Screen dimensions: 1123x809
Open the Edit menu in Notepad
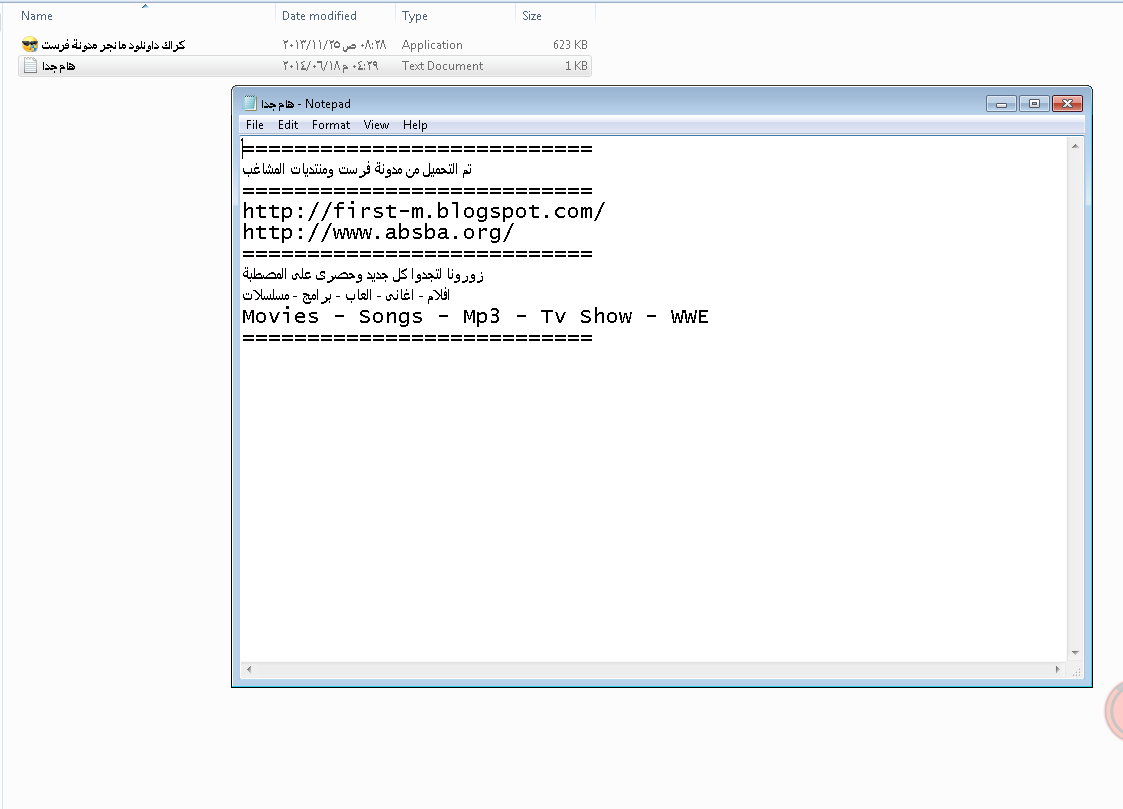click(288, 125)
